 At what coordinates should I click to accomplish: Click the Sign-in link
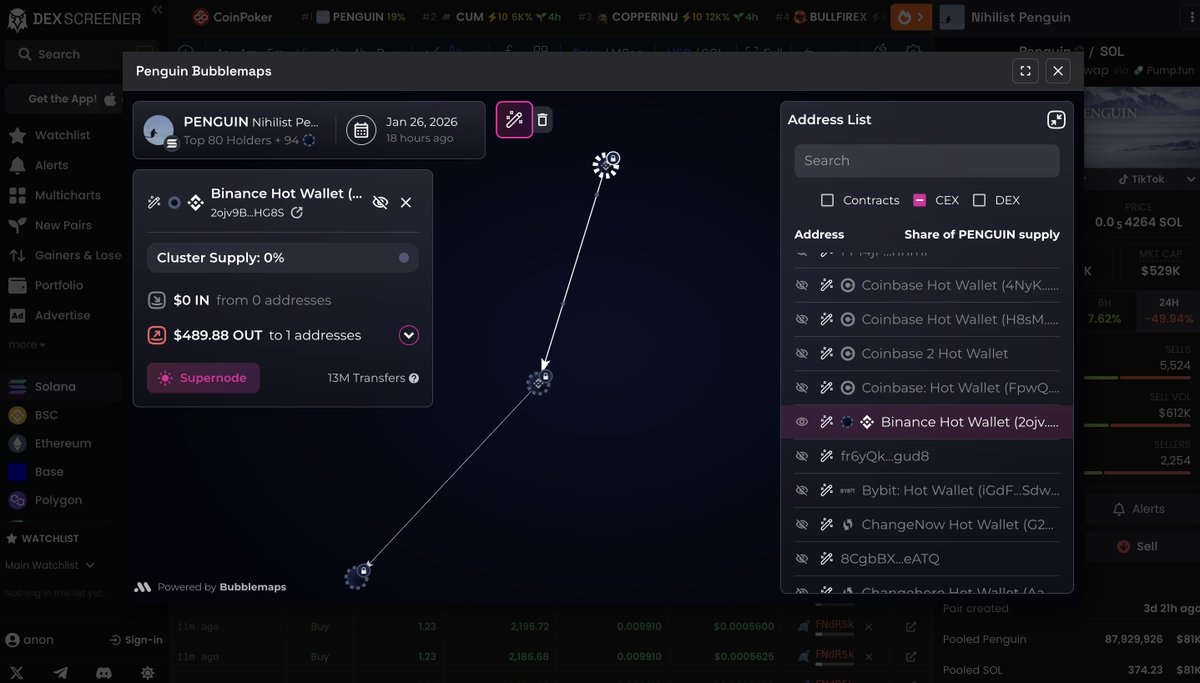pyautogui.click(x=136, y=640)
